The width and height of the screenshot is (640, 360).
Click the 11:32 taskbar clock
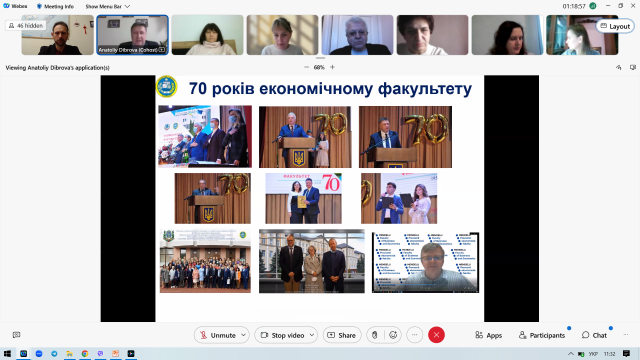tap(609, 354)
